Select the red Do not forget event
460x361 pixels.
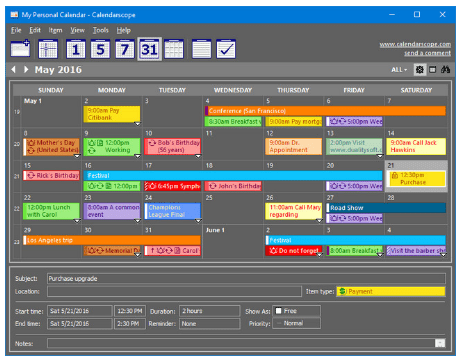294,251
